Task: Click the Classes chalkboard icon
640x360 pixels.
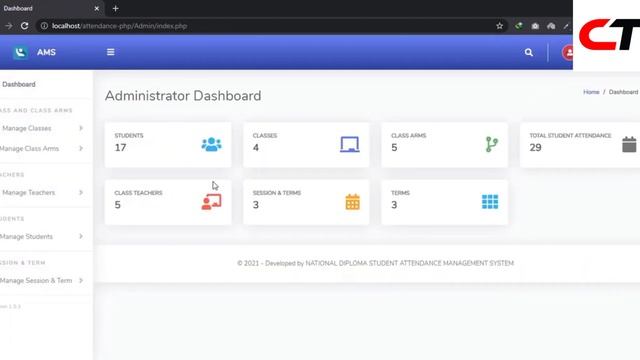Action: click(x=350, y=144)
